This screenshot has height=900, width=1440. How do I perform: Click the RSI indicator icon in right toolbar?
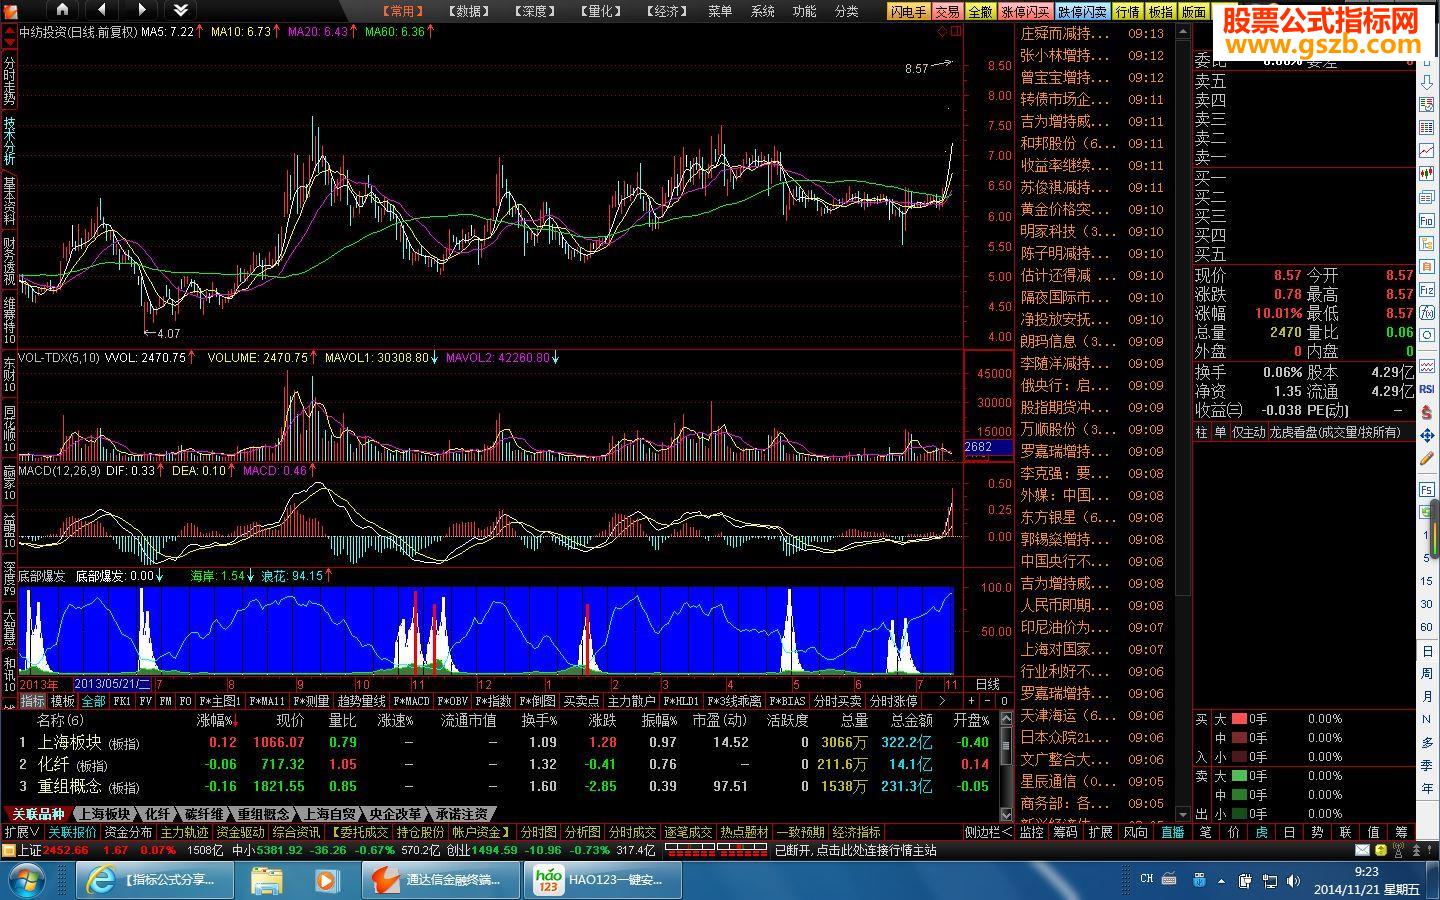coord(1427,389)
